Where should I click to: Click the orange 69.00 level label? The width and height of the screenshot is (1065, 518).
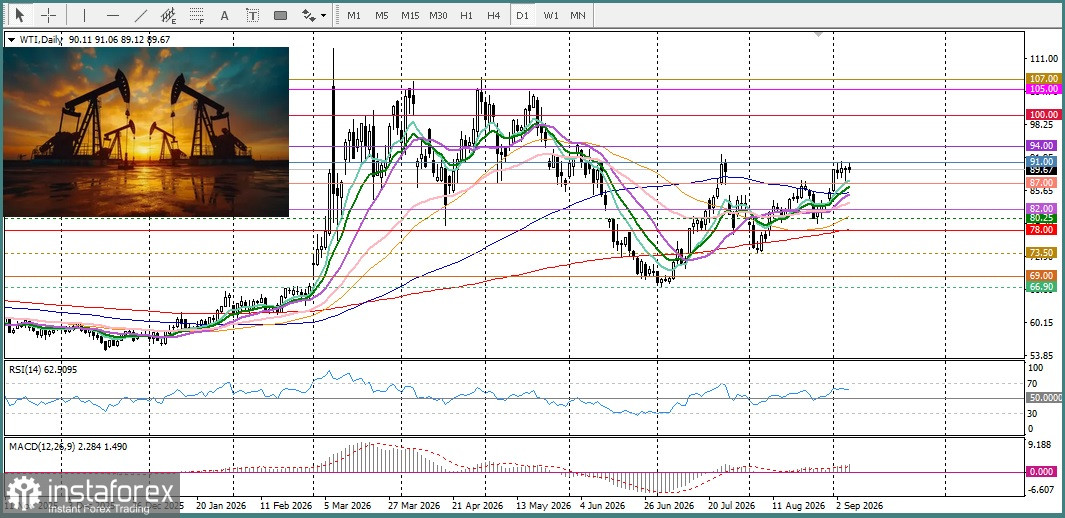(x=1043, y=276)
